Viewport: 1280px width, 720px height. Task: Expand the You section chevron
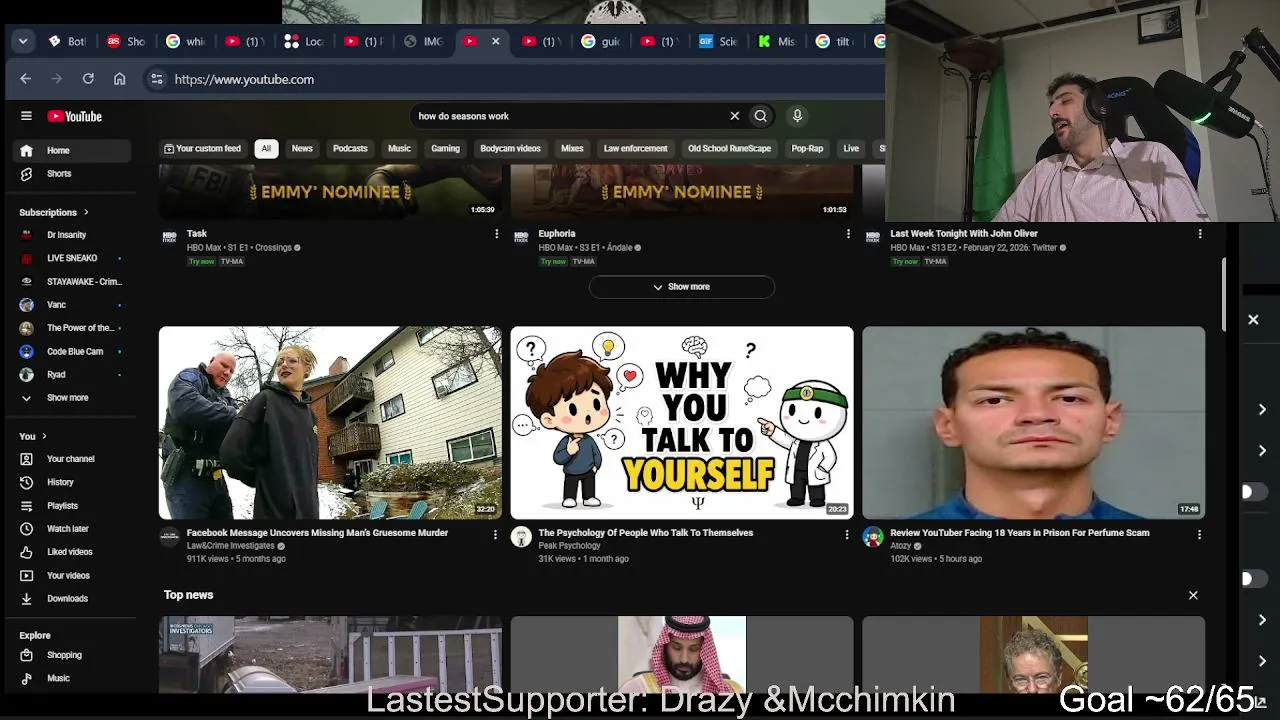point(44,436)
